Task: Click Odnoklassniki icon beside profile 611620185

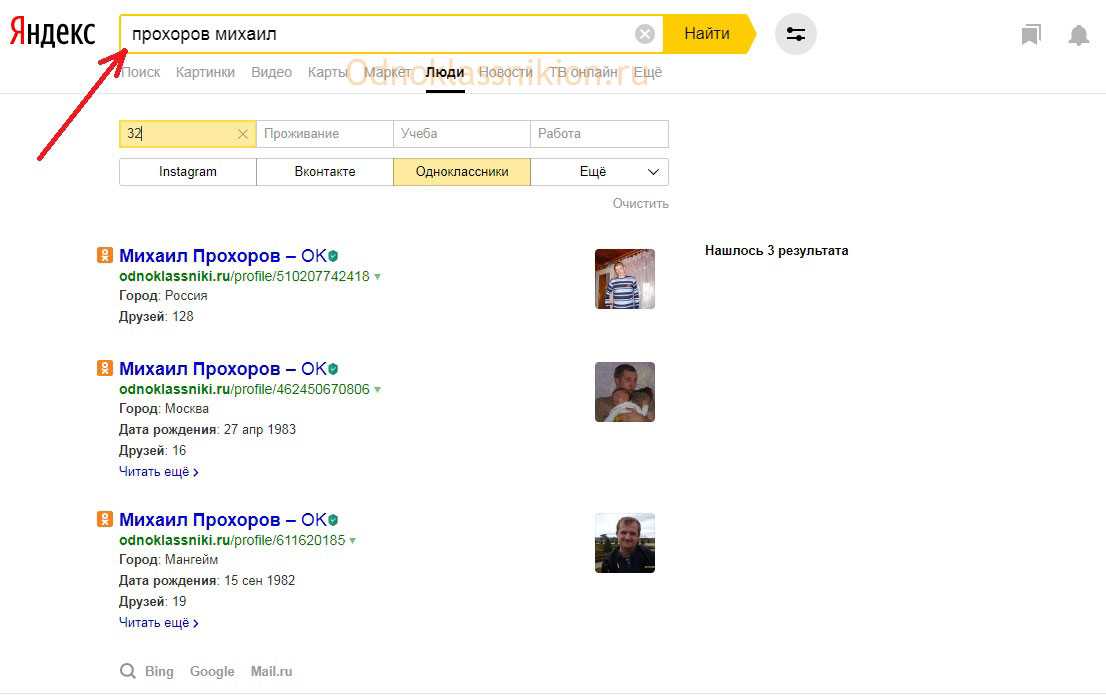Action: [105, 519]
